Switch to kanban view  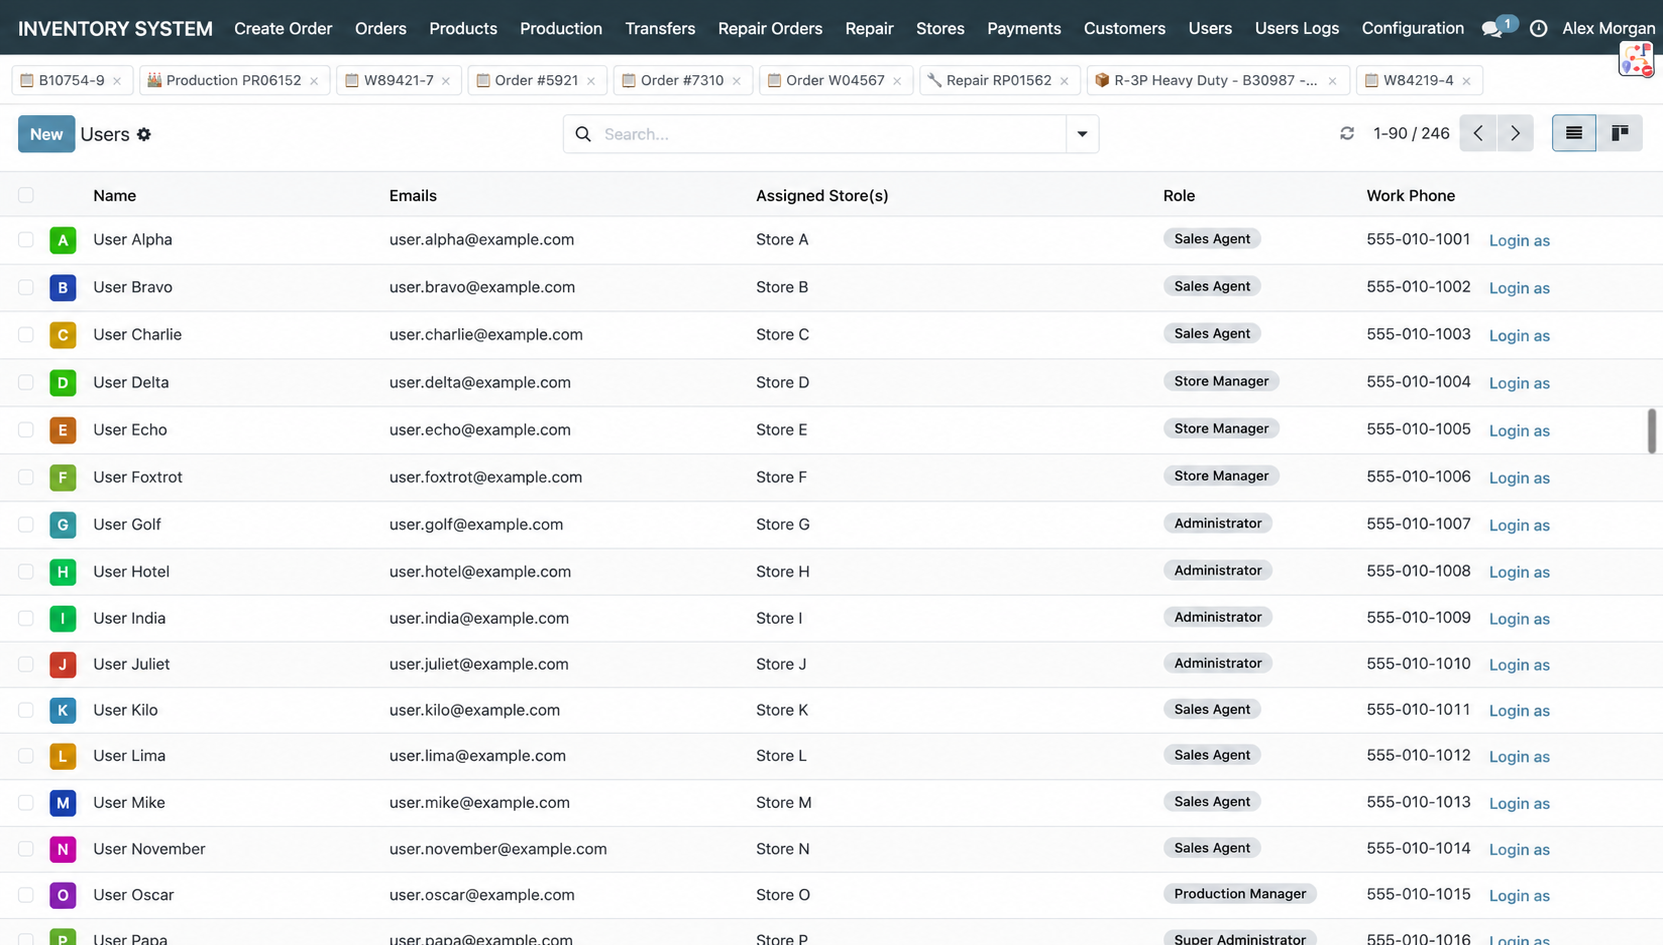[x=1620, y=133]
